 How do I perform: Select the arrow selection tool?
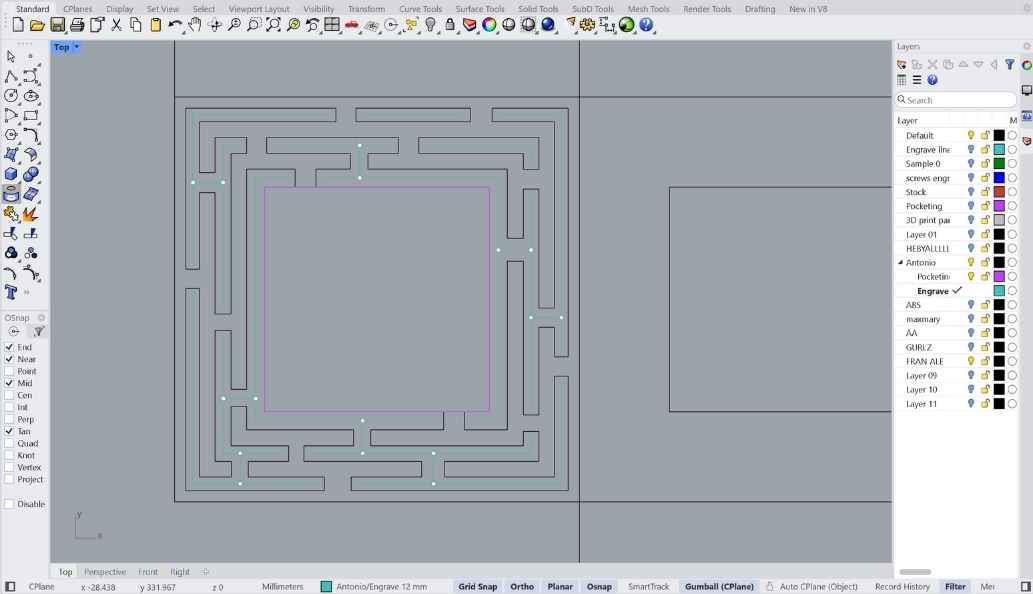pos(12,57)
